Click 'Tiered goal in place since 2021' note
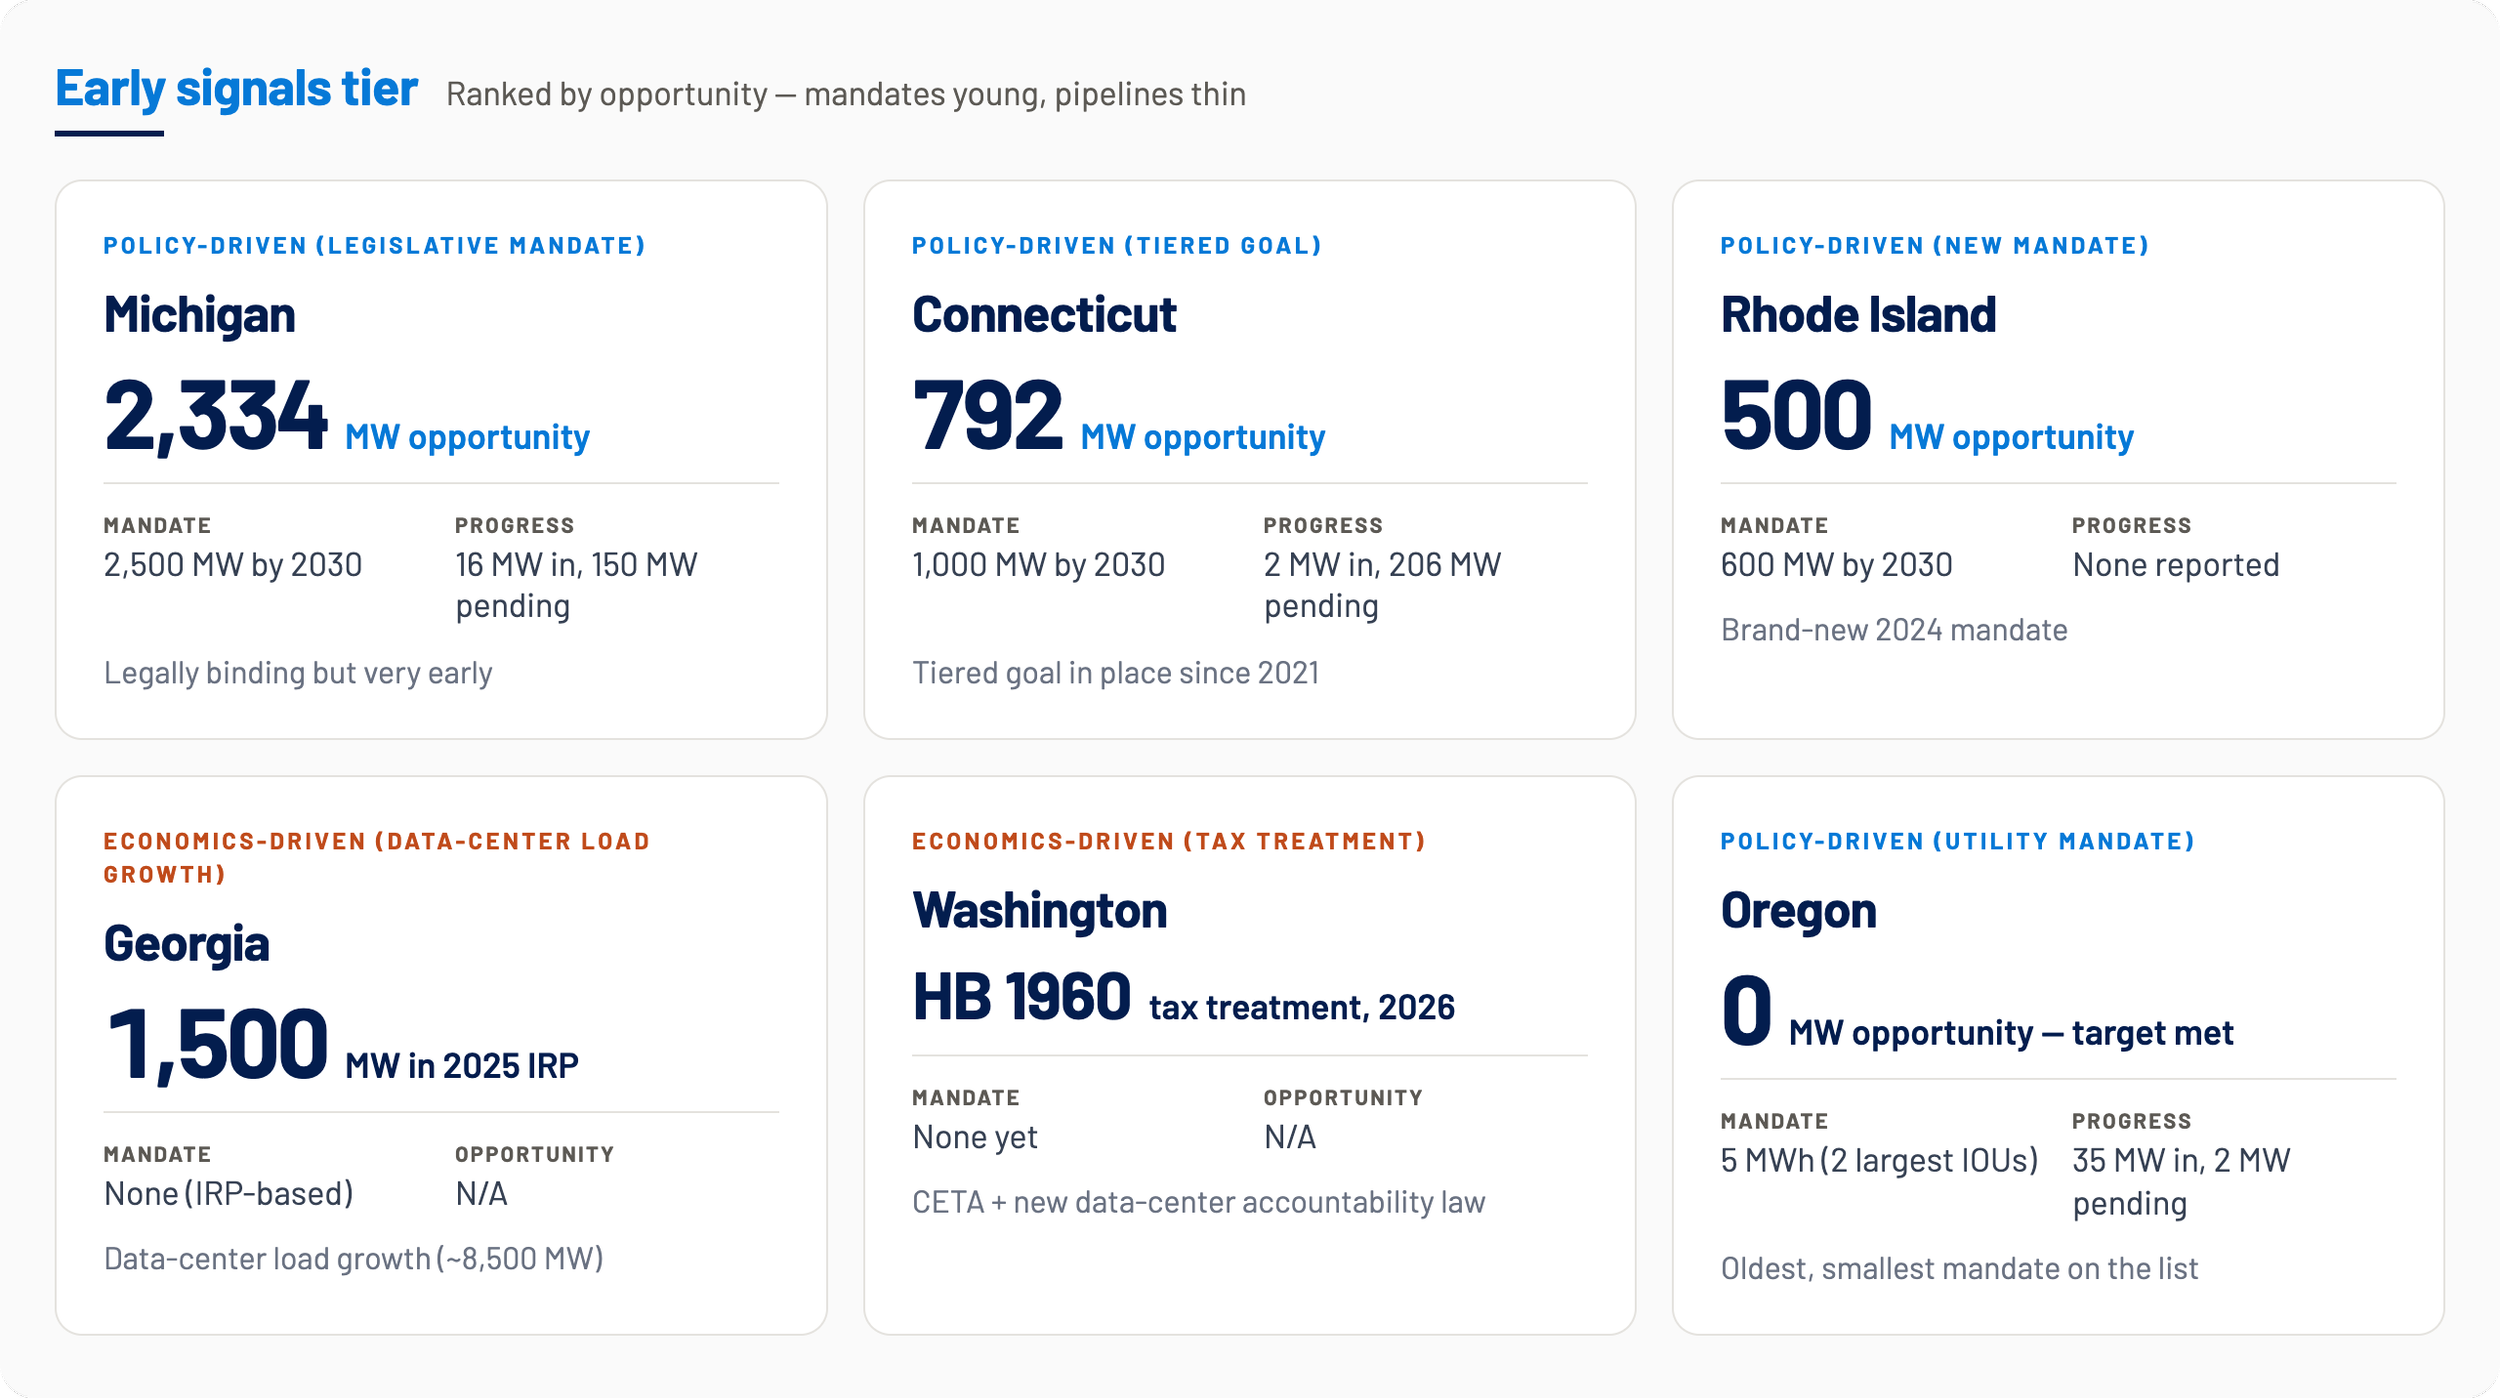Image resolution: width=2500 pixels, height=1398 pixels. (x=1116, y=673)
